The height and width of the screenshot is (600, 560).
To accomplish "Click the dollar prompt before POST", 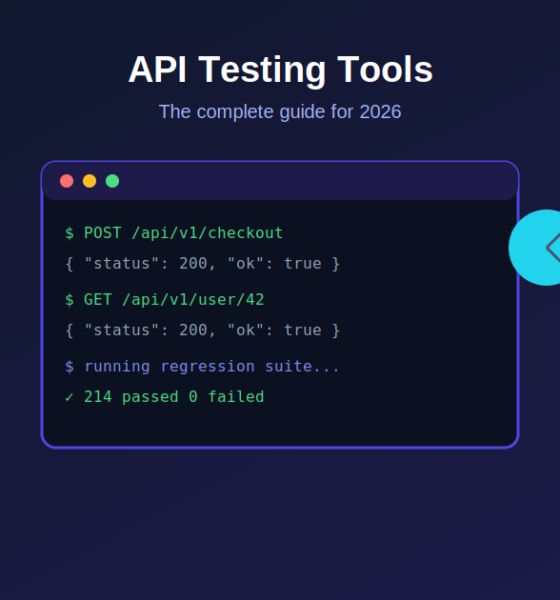I will pos(69,233).
